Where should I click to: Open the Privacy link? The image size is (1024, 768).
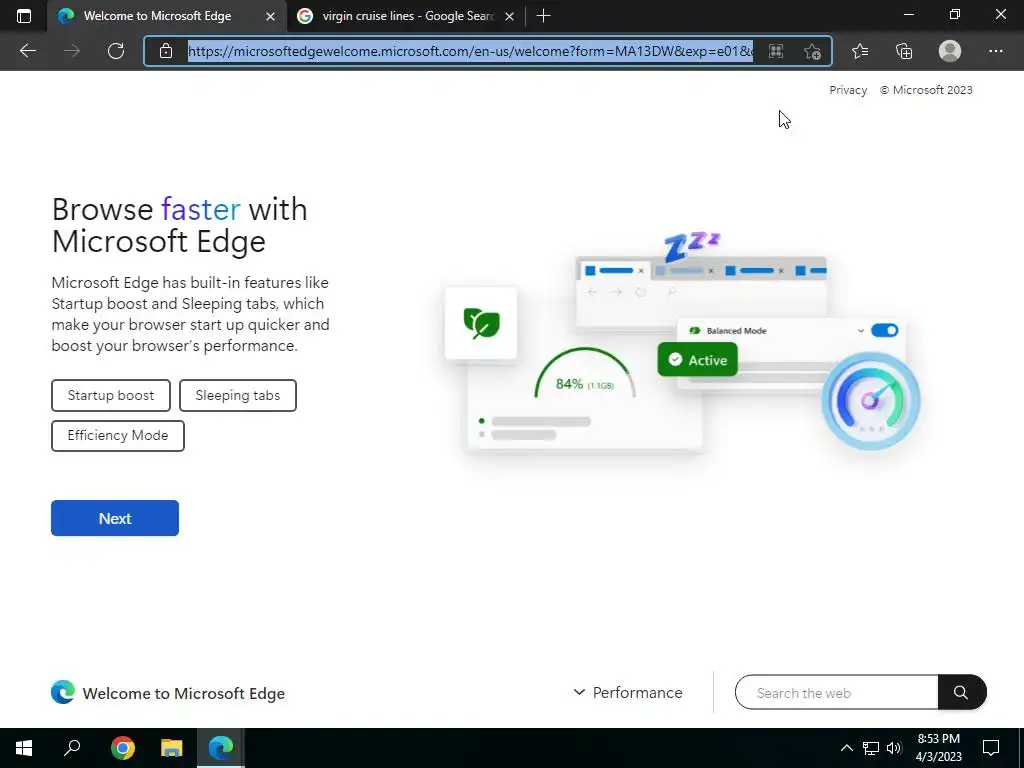(848, 90)
